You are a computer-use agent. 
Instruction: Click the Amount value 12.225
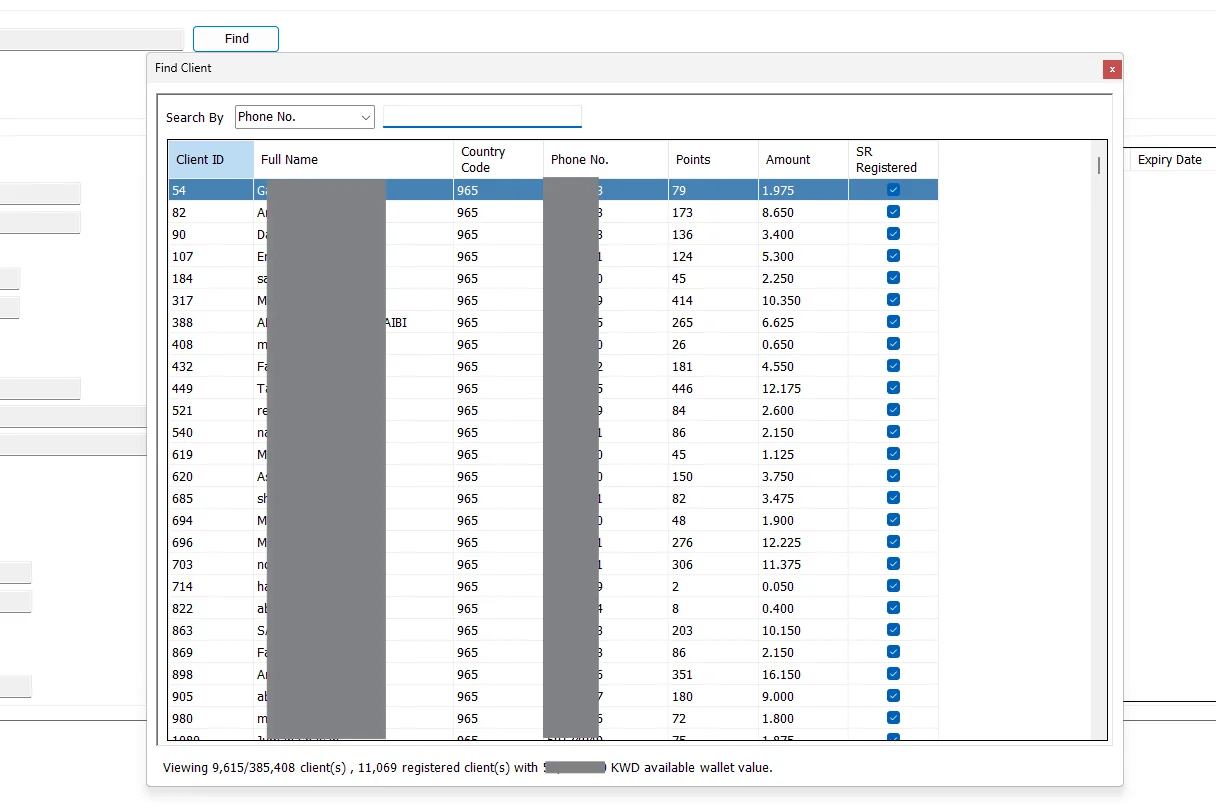tap(781, 542)
